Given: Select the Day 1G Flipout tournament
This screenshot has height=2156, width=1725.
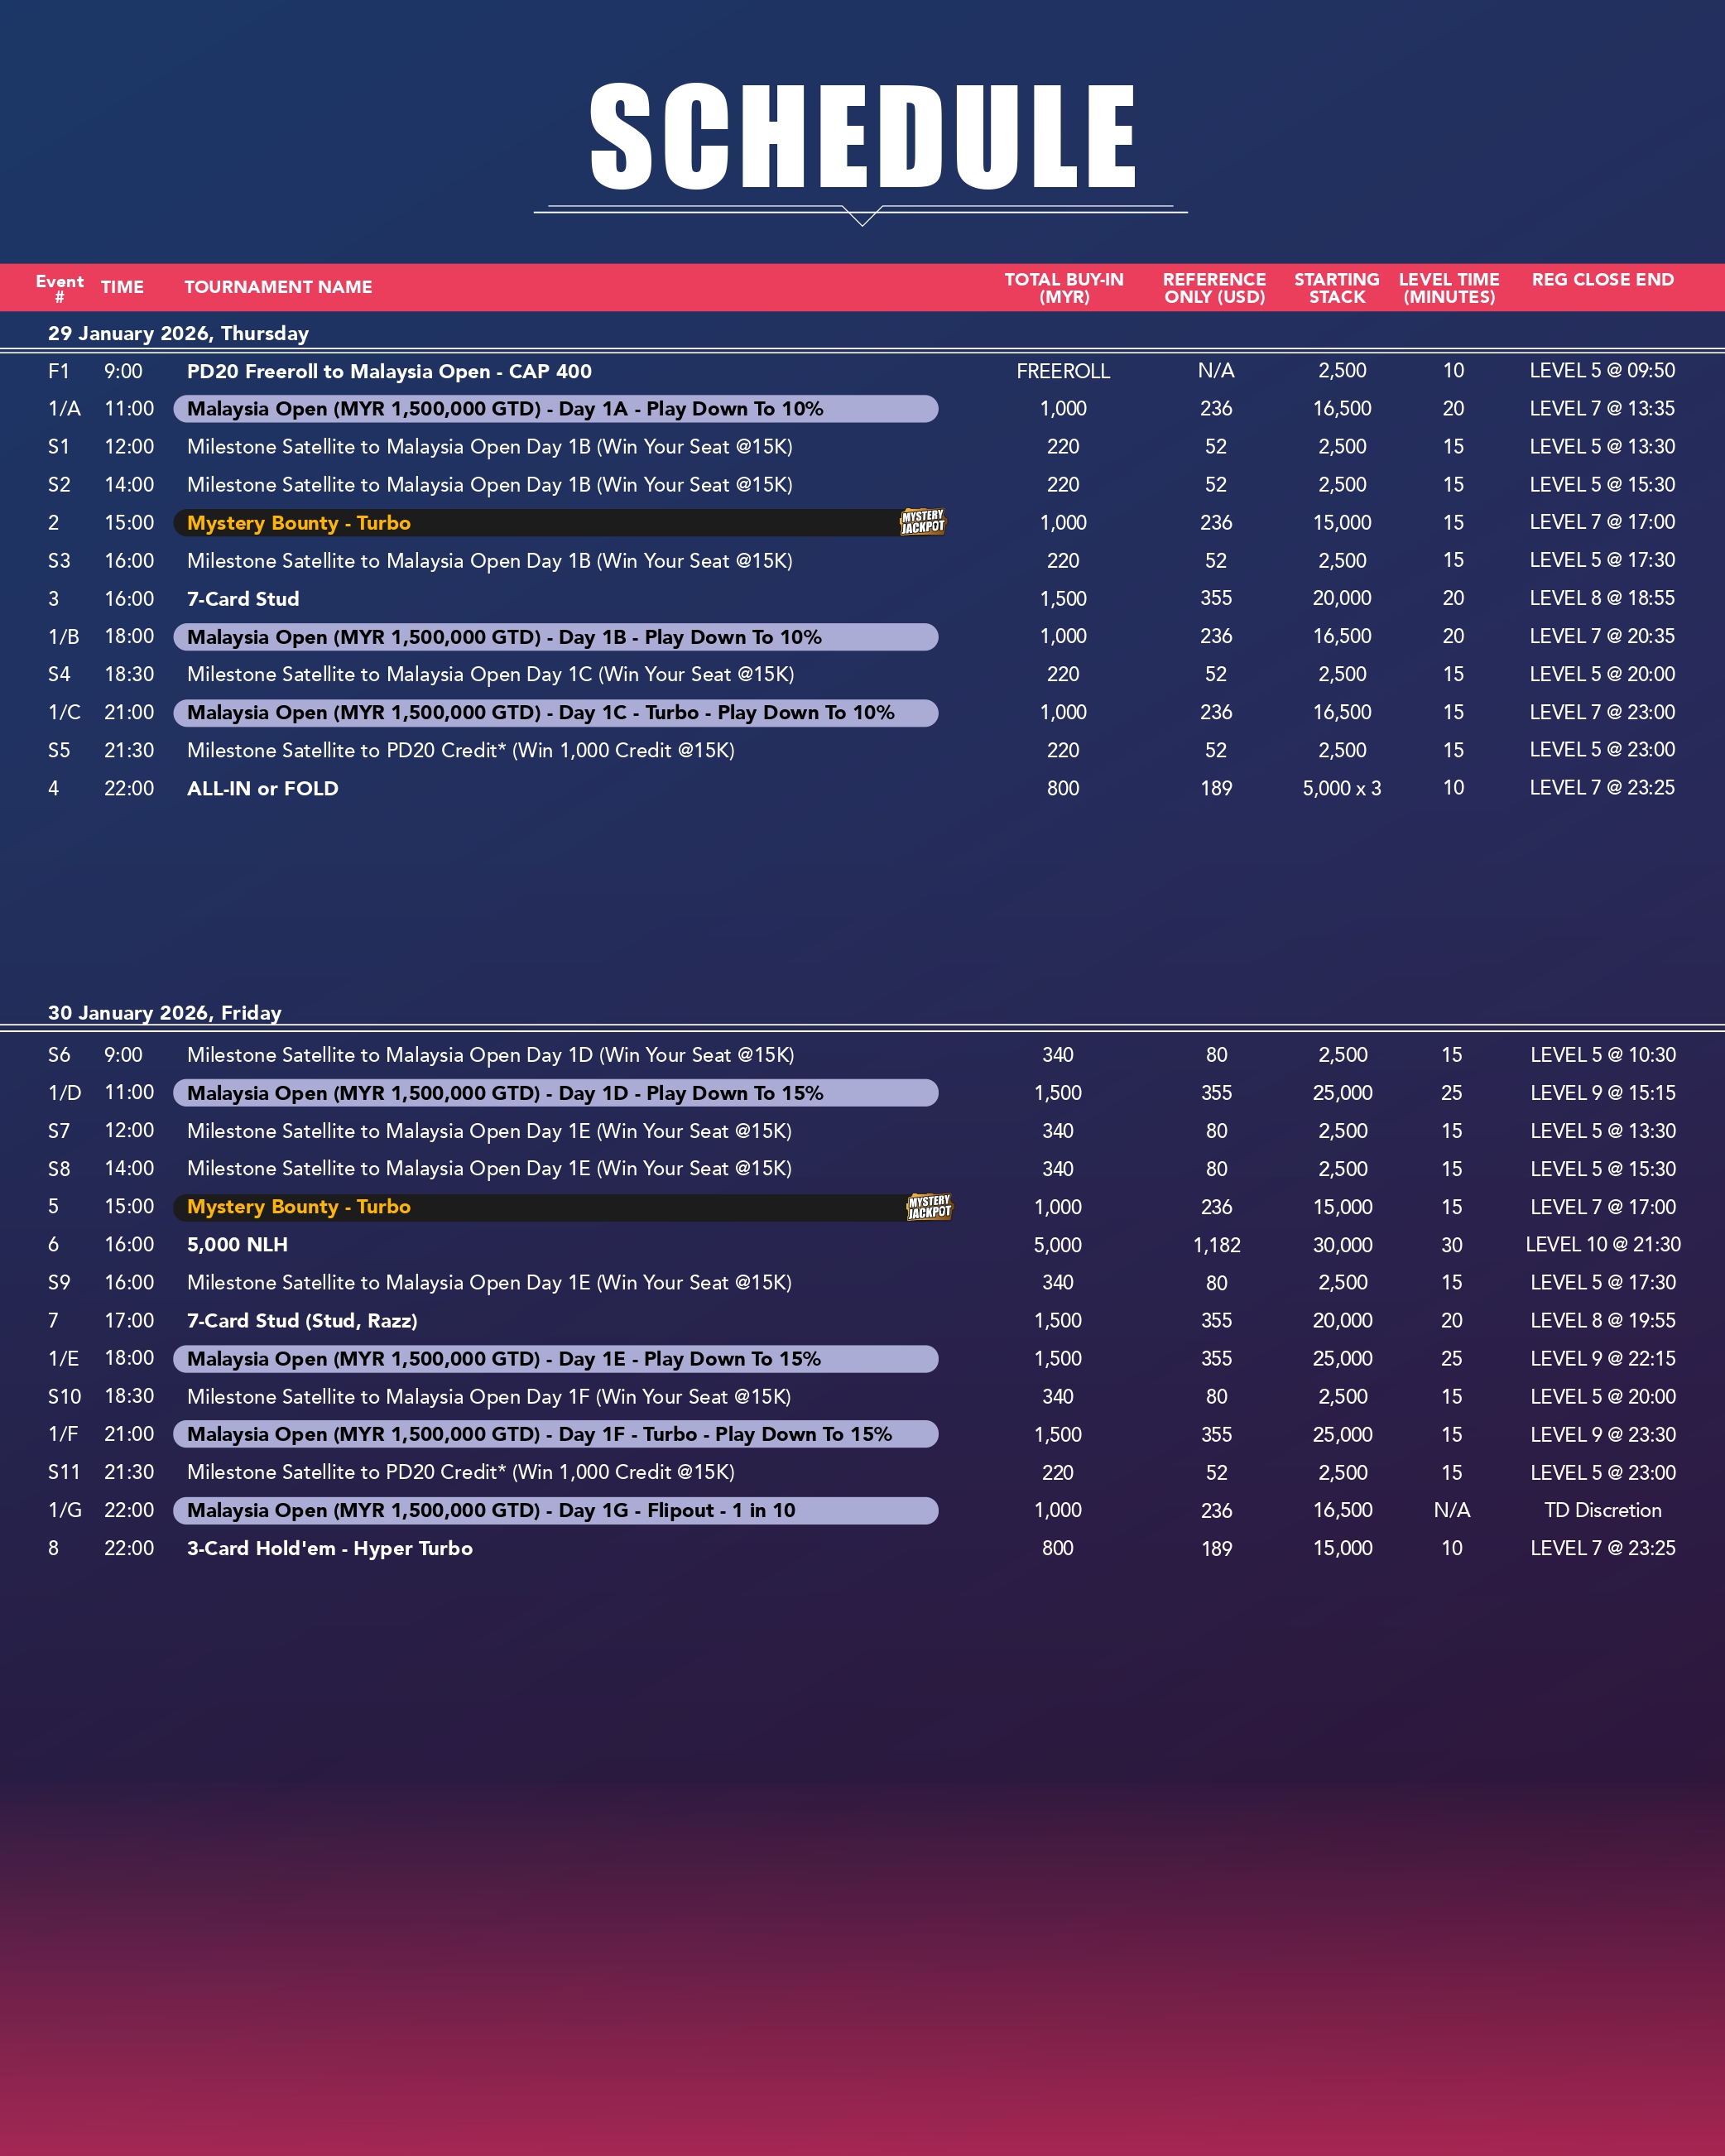Looking at the screenshot, I should pos(555,1510).
